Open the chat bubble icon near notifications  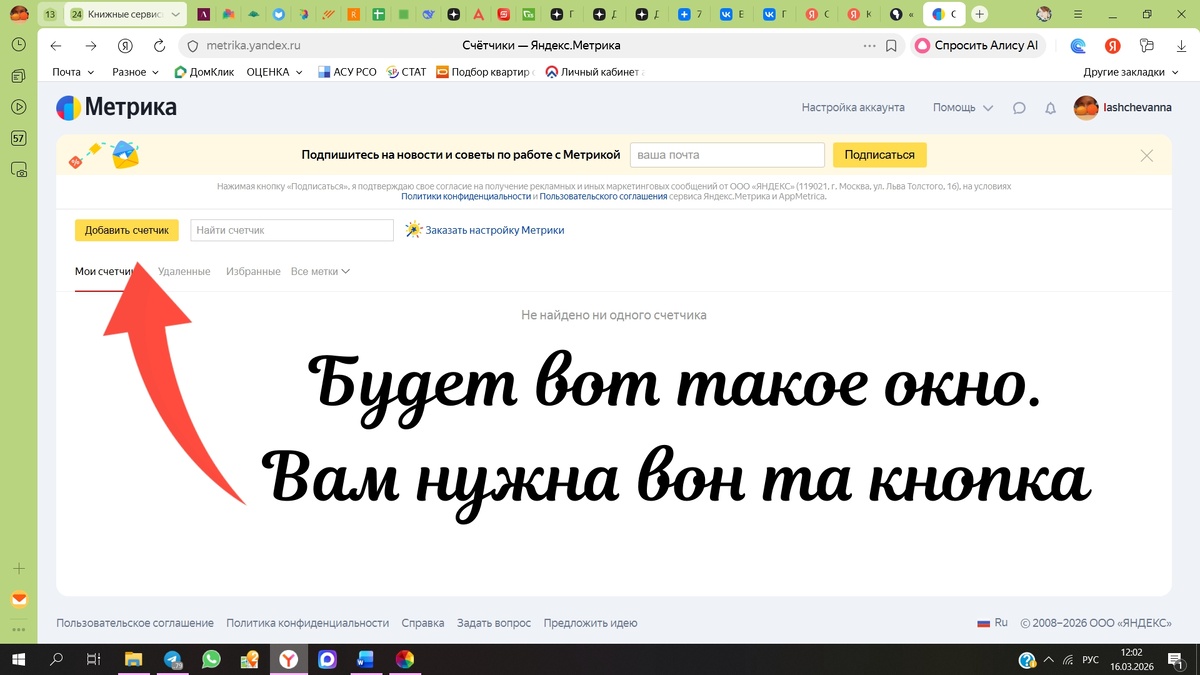[x=1018, y=107]
